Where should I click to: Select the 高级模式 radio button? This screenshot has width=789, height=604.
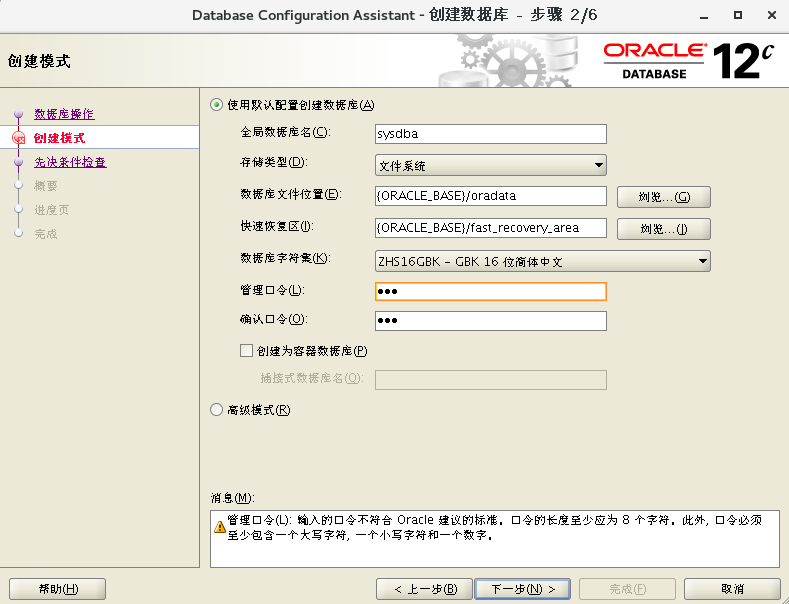pyautogui.click(x=216, y=410)
